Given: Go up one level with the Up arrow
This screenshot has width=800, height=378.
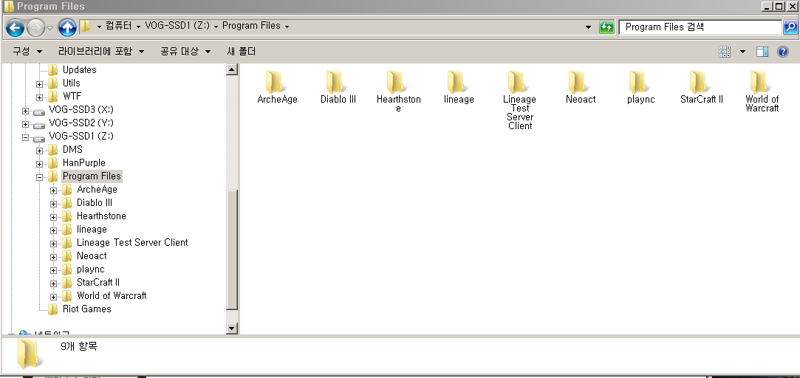Looking at the screenshot, I should tap(67, 28).
